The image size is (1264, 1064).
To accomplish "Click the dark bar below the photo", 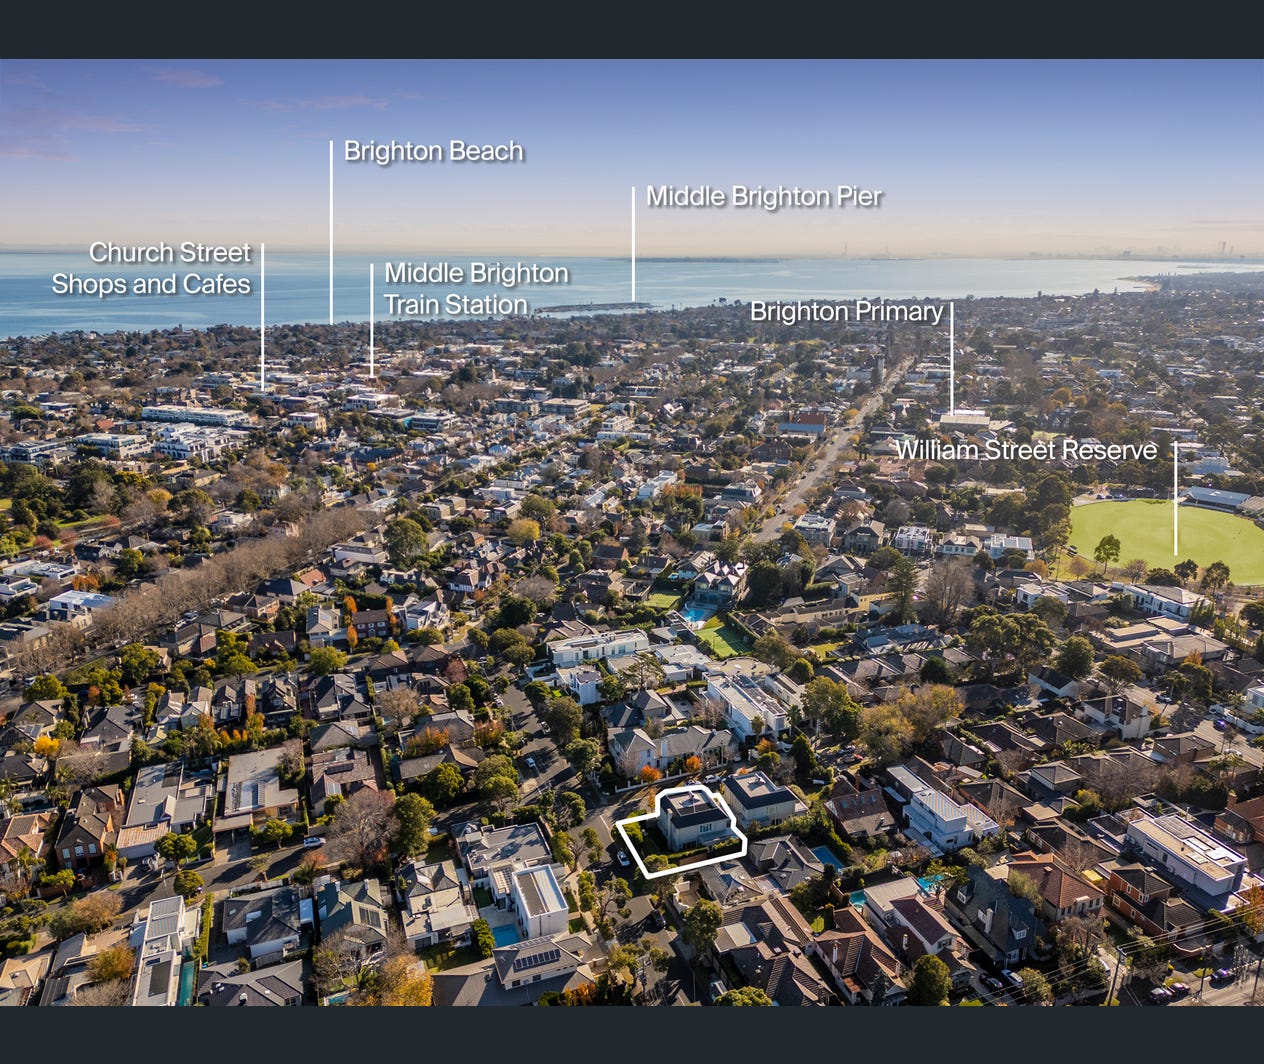I will tap(632, 1035).
